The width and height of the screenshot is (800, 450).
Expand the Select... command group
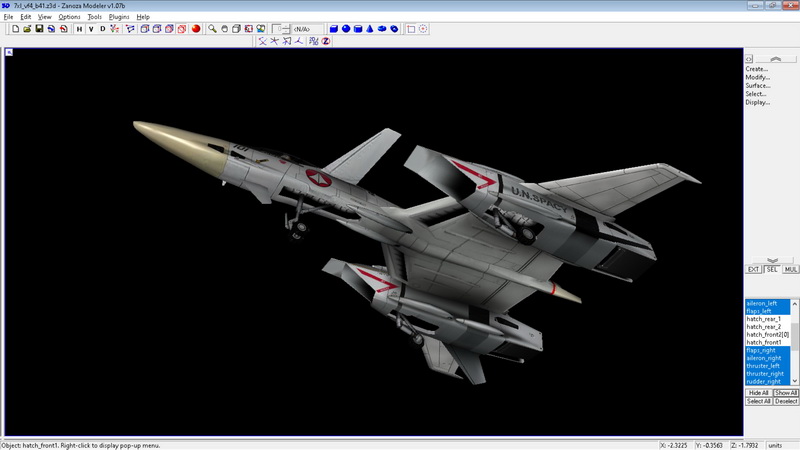click(756, 94)
